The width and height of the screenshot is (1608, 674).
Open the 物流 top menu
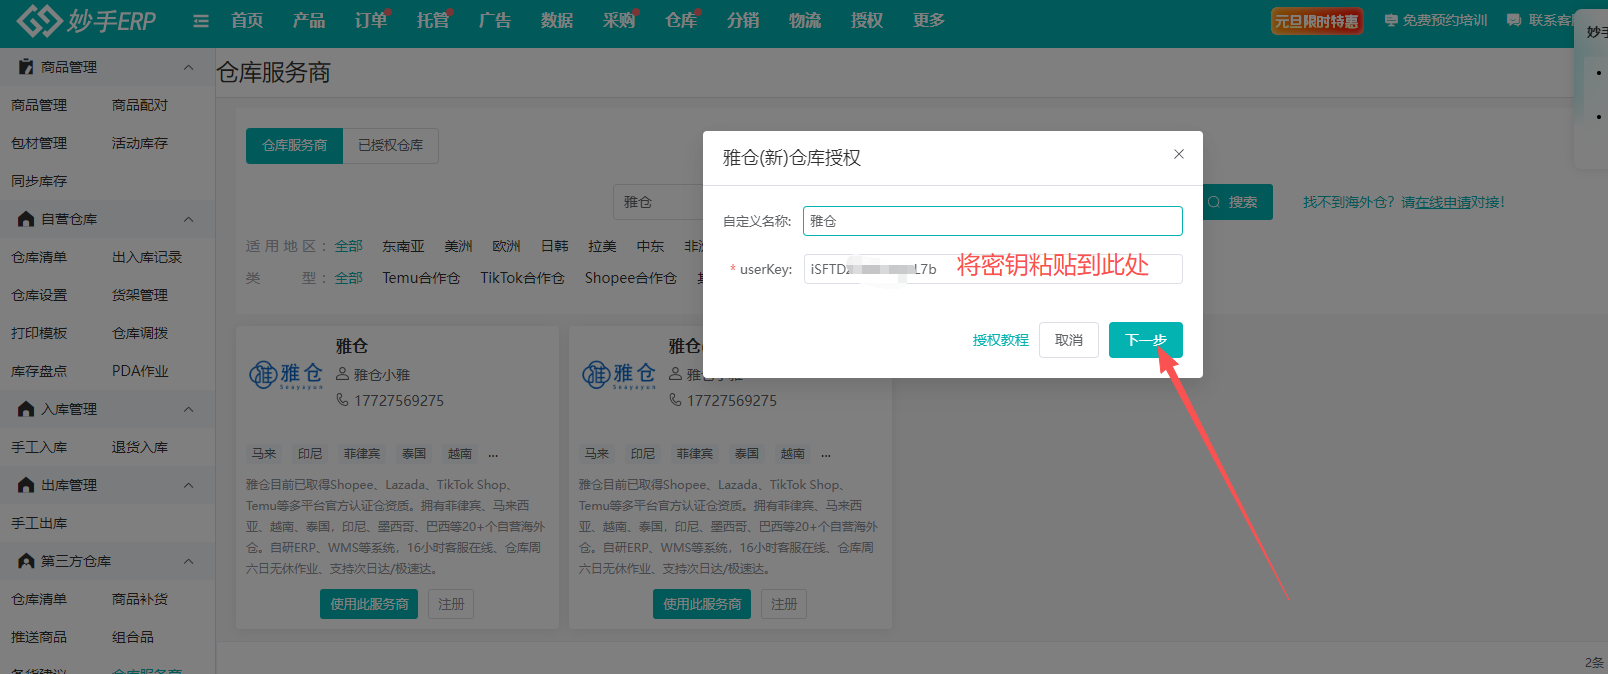(804, 21)
